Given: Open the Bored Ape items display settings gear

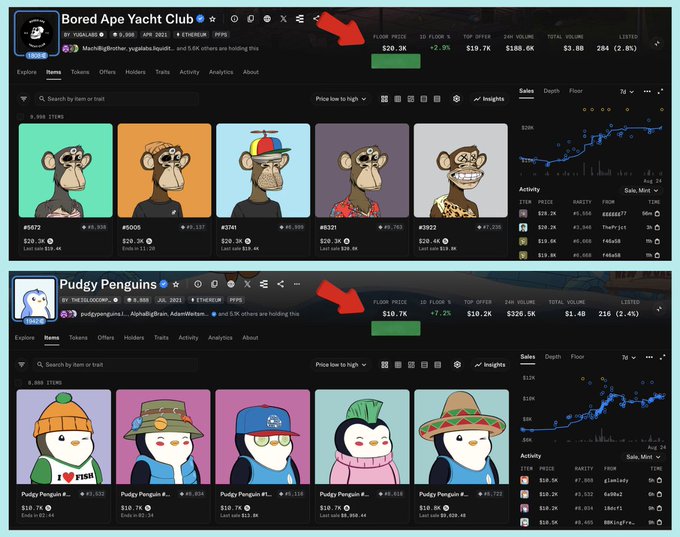Looking at the screenshot, I should point(456,99).
